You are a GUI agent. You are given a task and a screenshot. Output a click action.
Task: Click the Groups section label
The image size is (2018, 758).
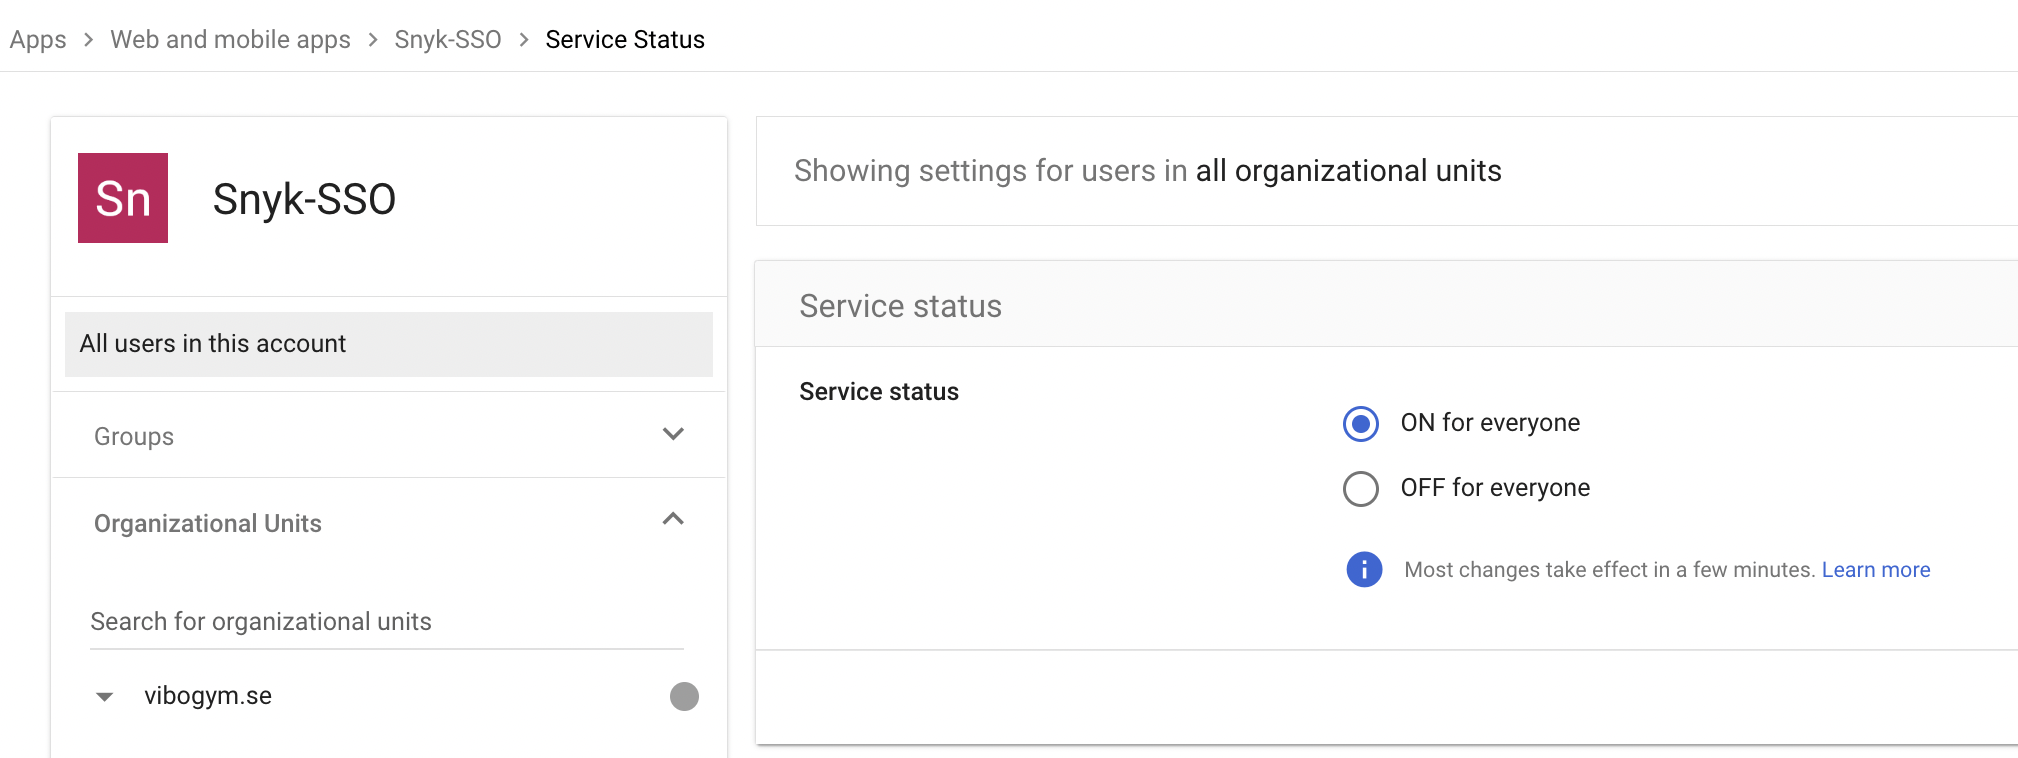pos(134,437)
